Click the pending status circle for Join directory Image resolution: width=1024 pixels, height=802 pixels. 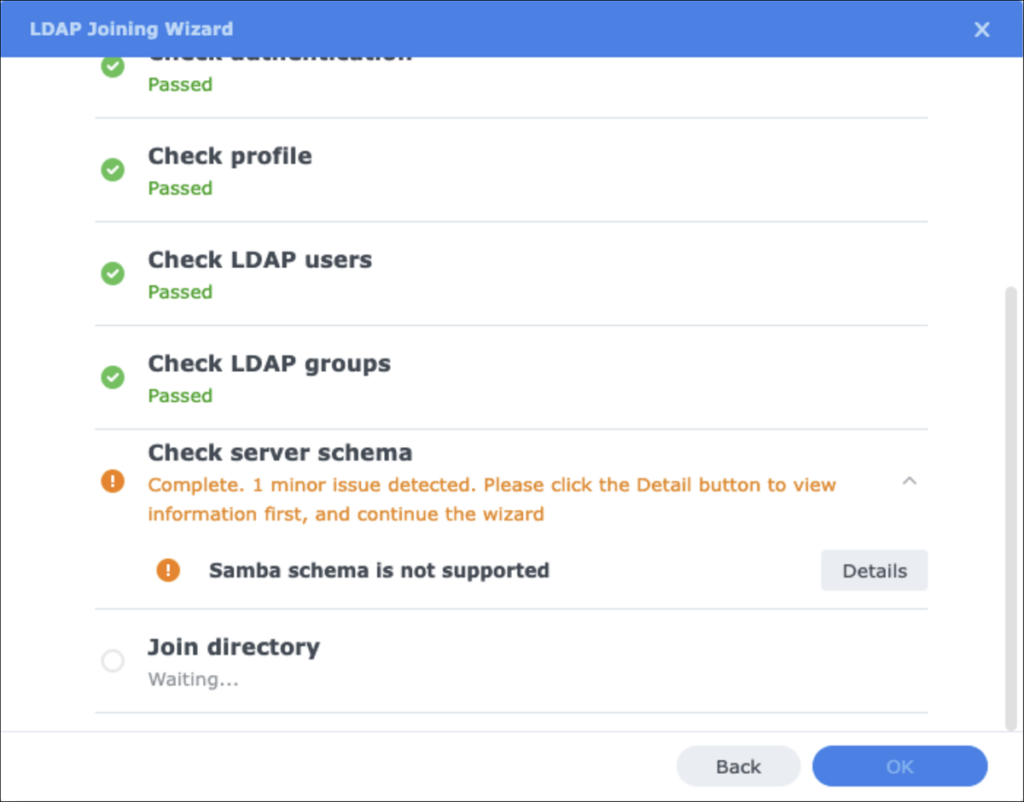pyautogui.click(x=112, y=660)
